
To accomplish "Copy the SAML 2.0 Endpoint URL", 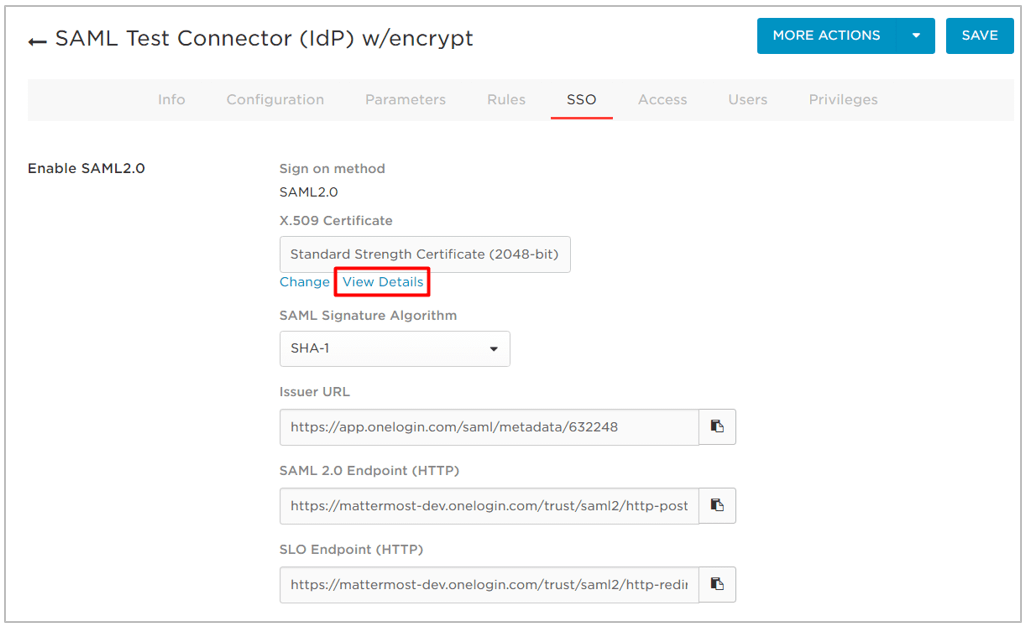I will tap(717, 506).
